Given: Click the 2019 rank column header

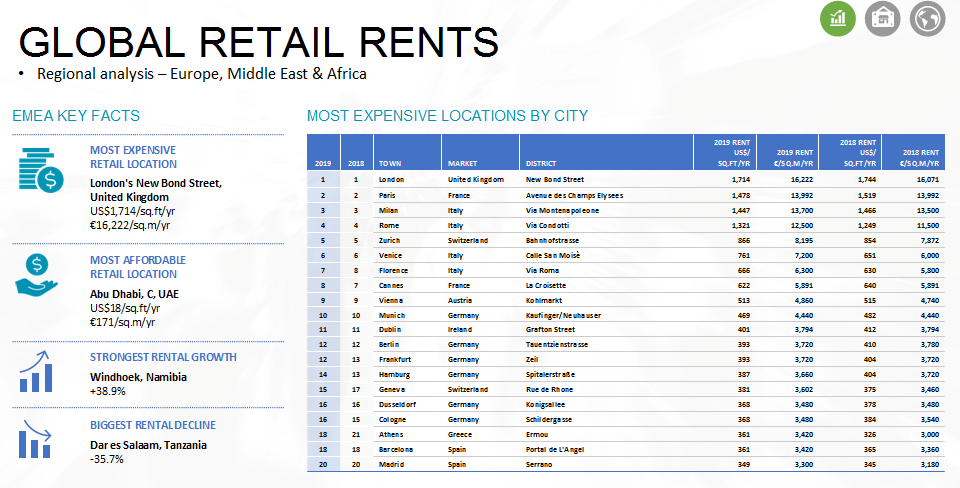Looking at the screenshot, I should (323, 163).
